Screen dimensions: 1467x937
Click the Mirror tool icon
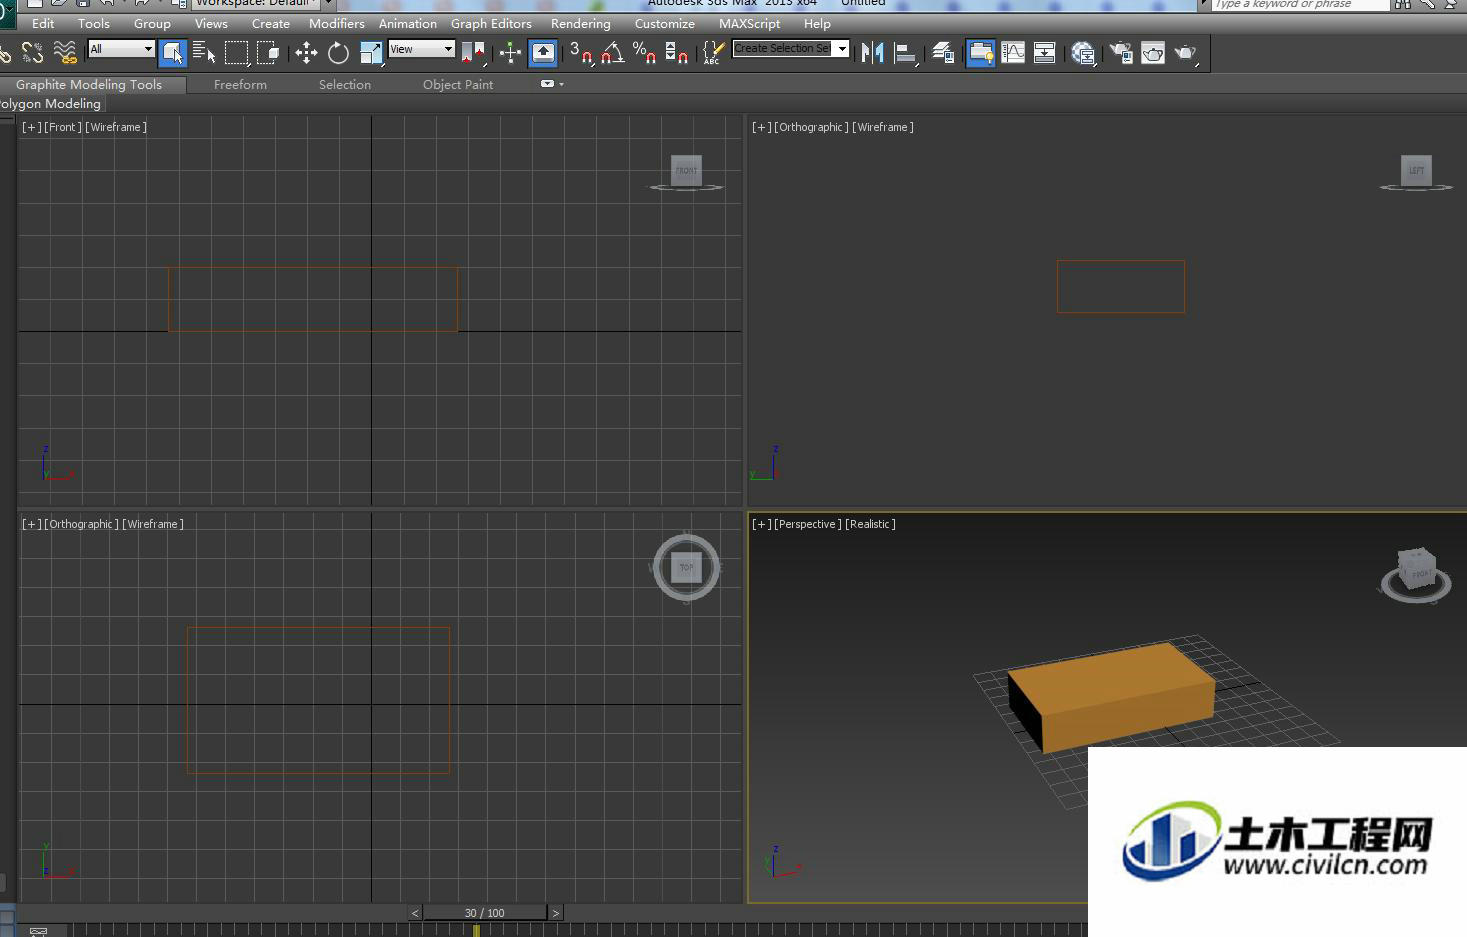coord(872,52)
